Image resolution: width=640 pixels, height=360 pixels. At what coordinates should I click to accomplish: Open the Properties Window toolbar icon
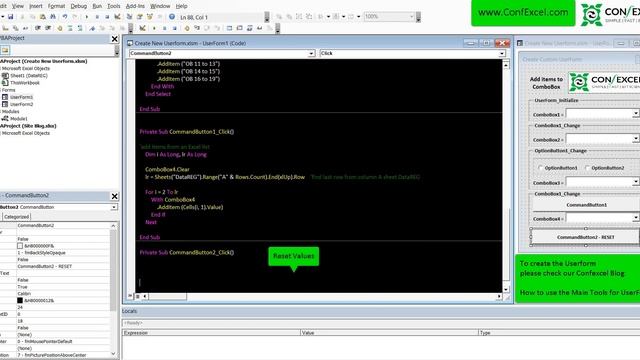pos(140,17)
